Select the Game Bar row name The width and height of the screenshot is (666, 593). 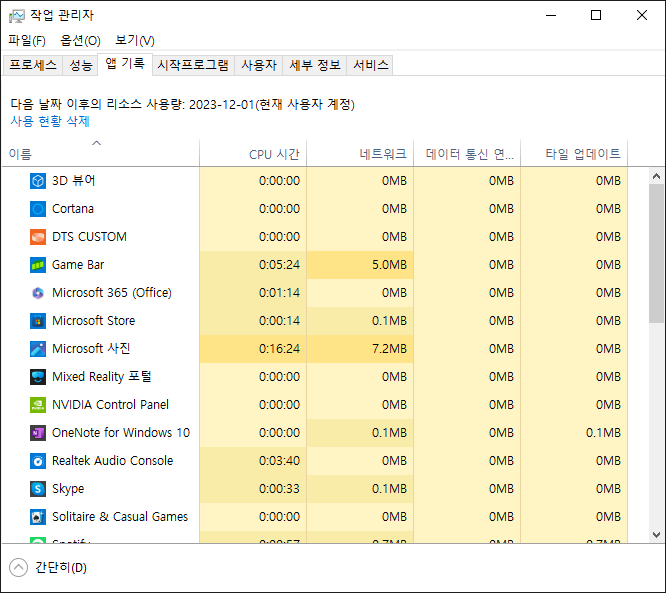pos(78,265)
